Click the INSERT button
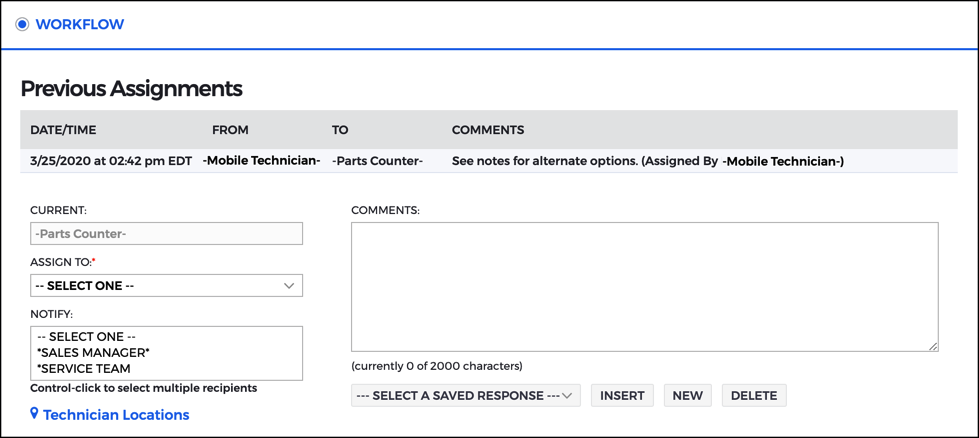The height and width of the screenshot is (438, 979). coord(622,396)
